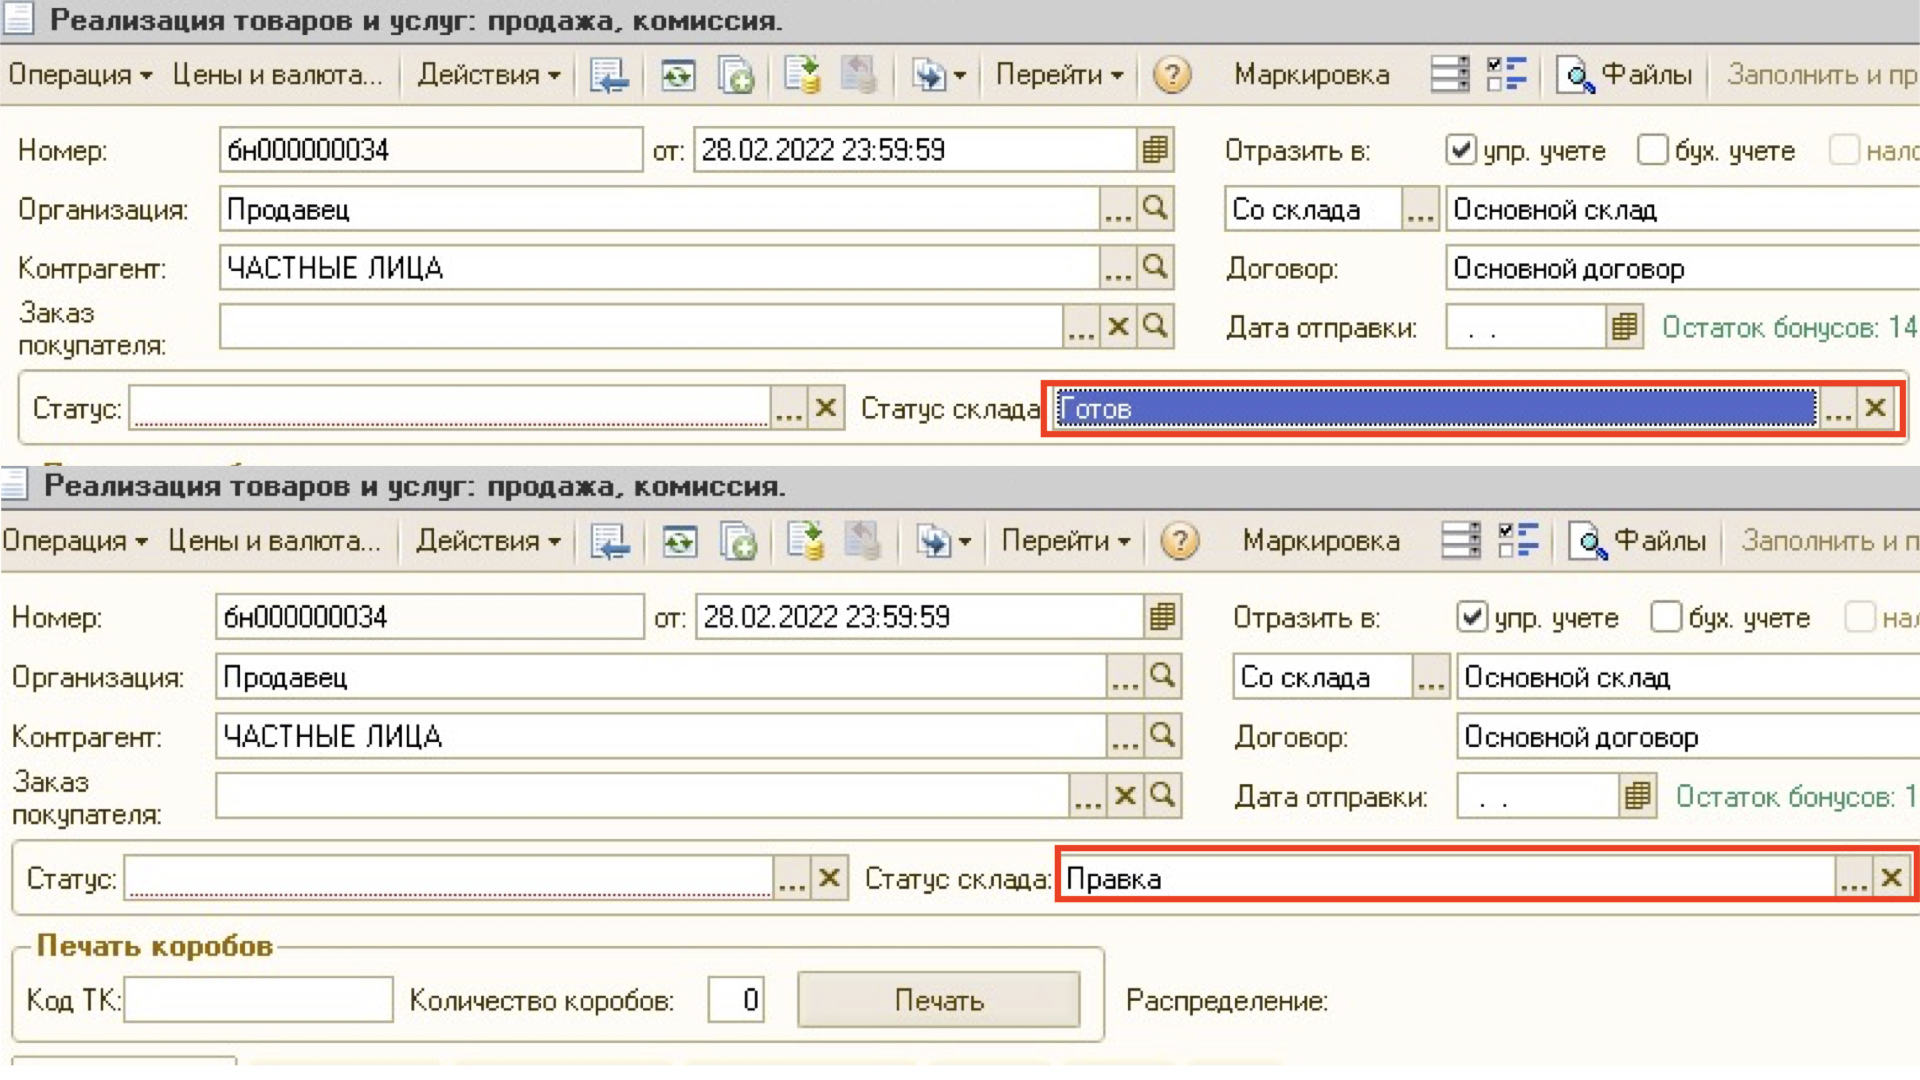The width and height of the screenshot is (1920, 1080).
Task: Open the Перейти menu in the lower window
Action: 1065,541
